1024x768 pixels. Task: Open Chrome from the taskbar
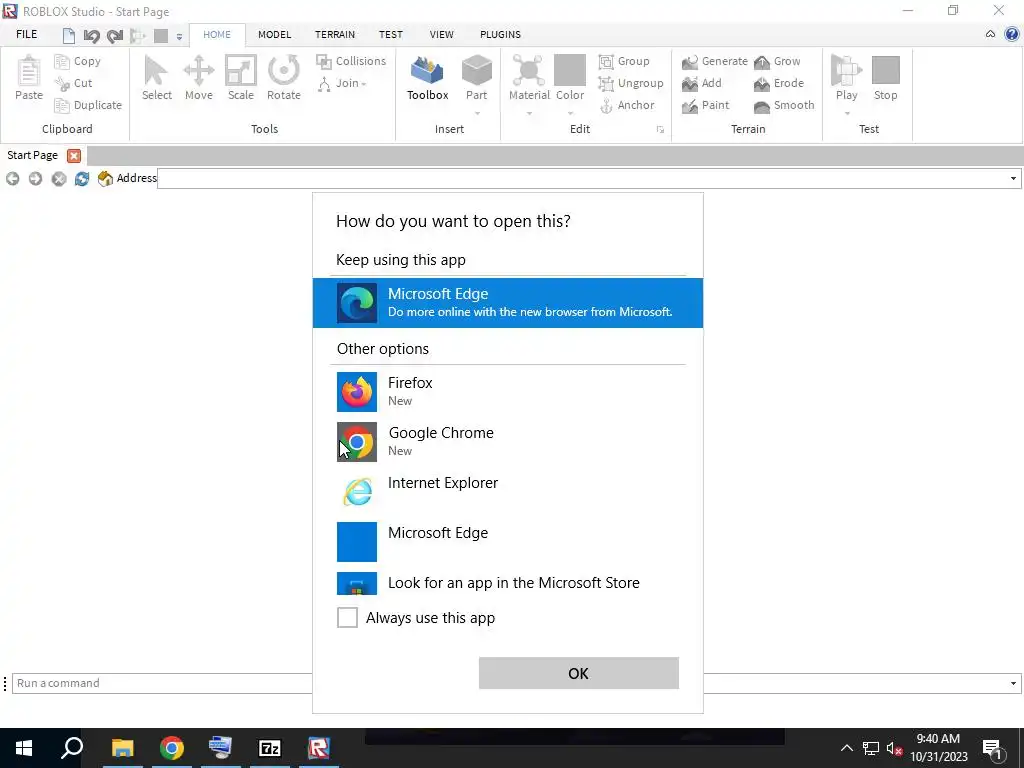172,748
